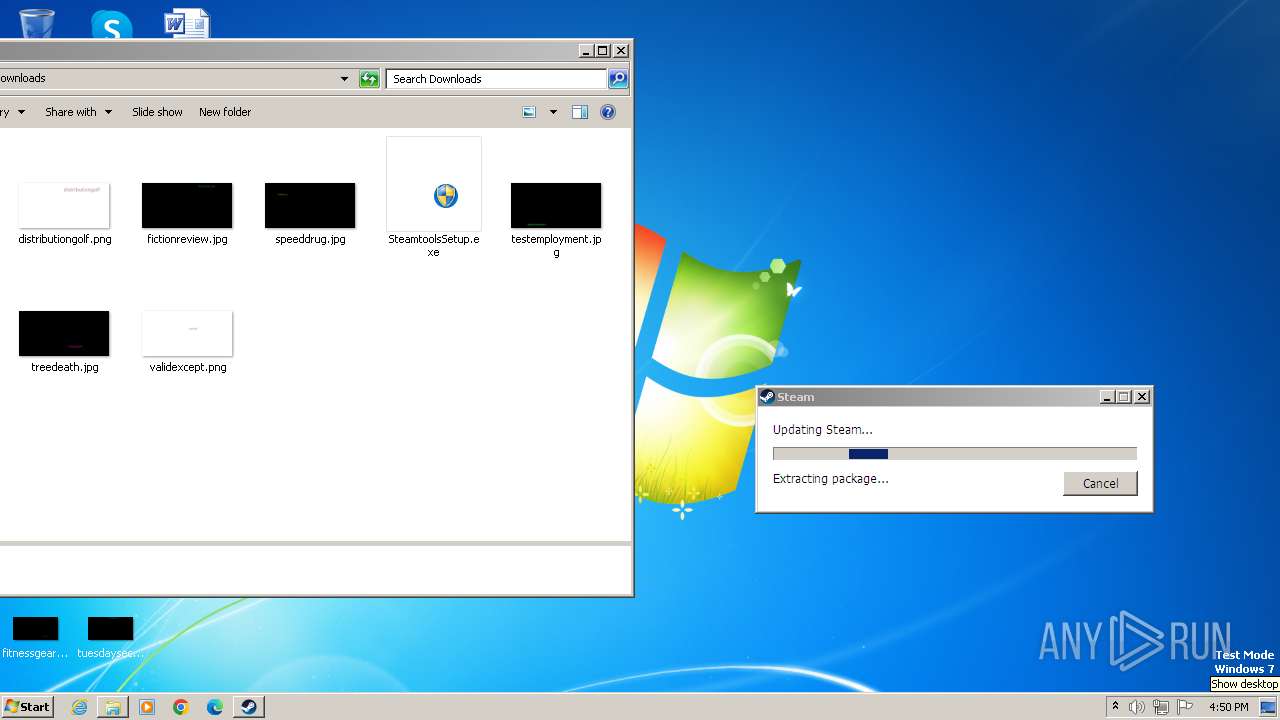Viewport: 1280px width, 720px height.
Task: Click the Downloads address bar
Action: pos(167,79)
